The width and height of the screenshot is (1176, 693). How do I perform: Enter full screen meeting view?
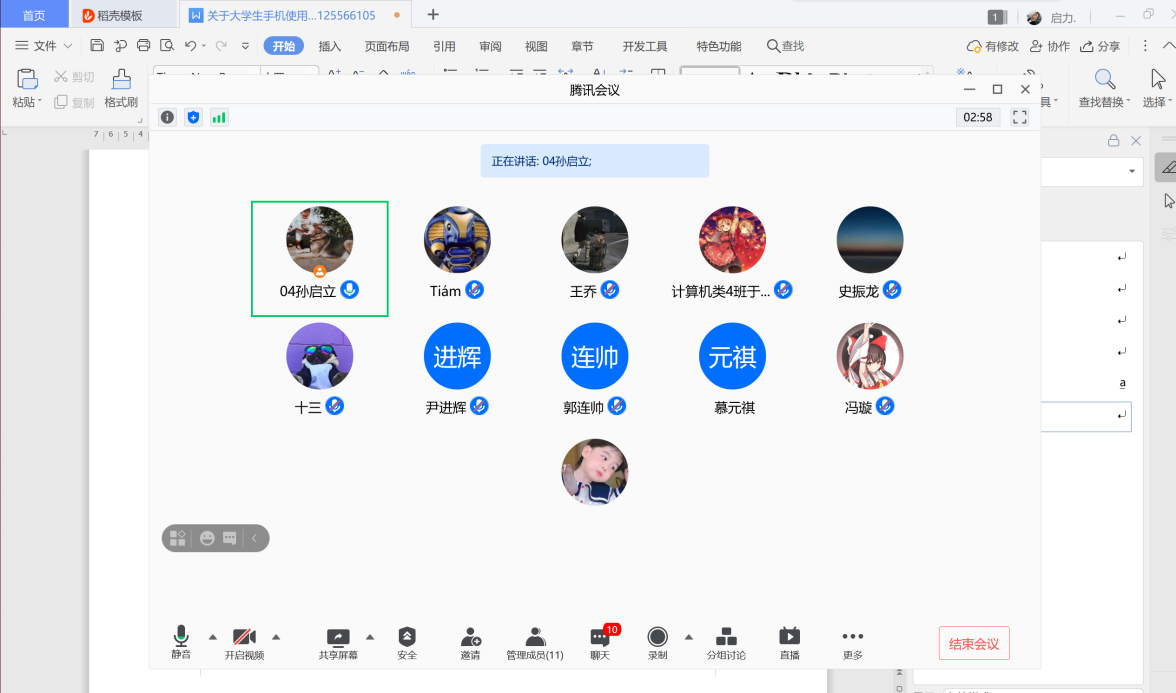1020,117
